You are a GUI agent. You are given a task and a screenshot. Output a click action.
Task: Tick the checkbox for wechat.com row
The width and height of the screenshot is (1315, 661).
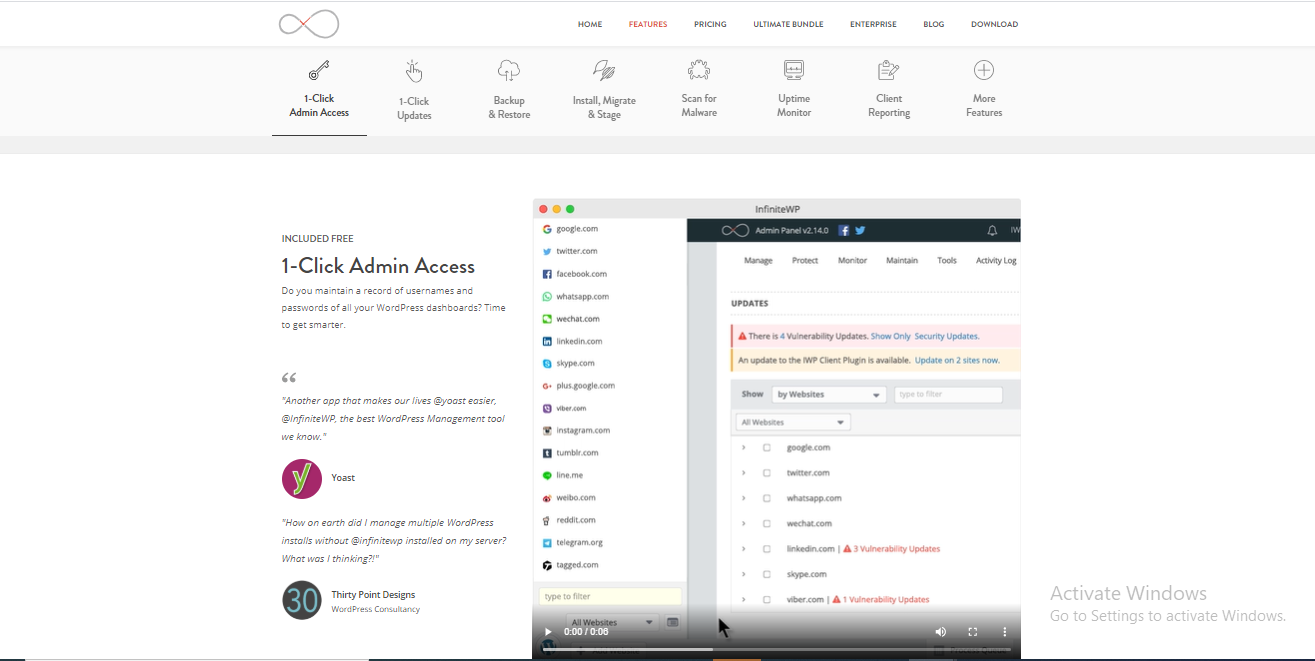pos(767,523)
